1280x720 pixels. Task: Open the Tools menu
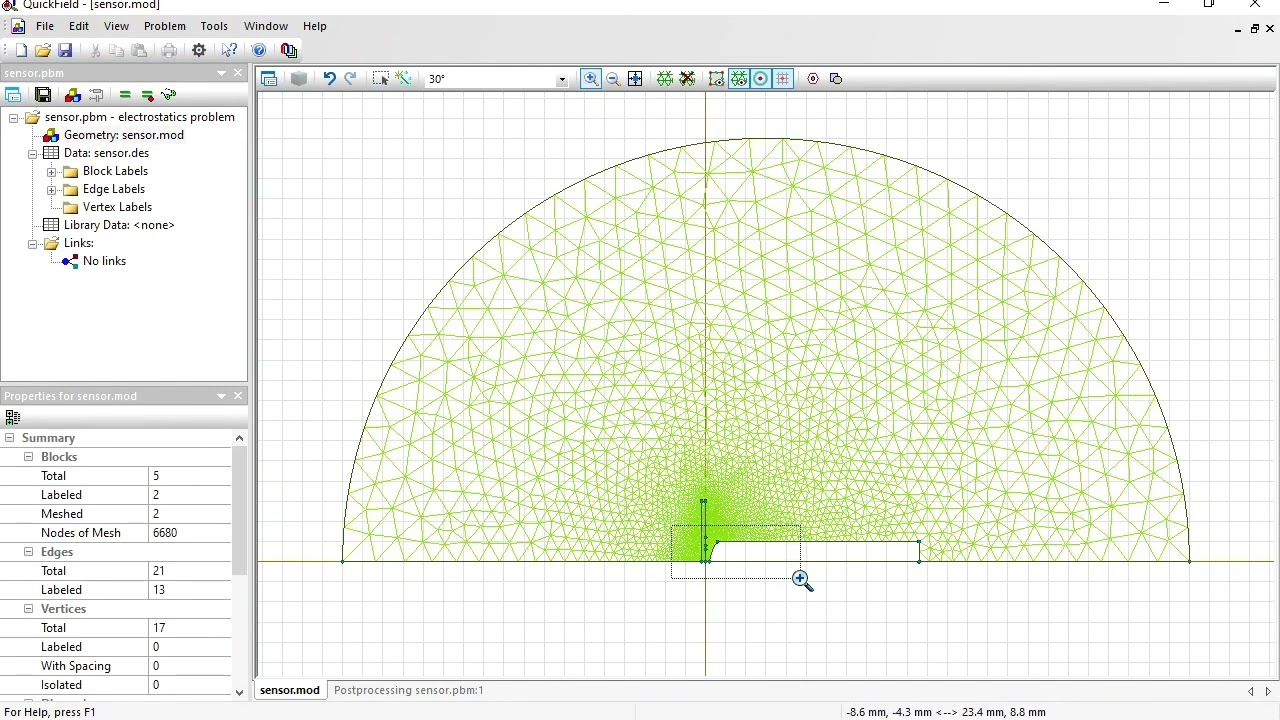(214, 26)
